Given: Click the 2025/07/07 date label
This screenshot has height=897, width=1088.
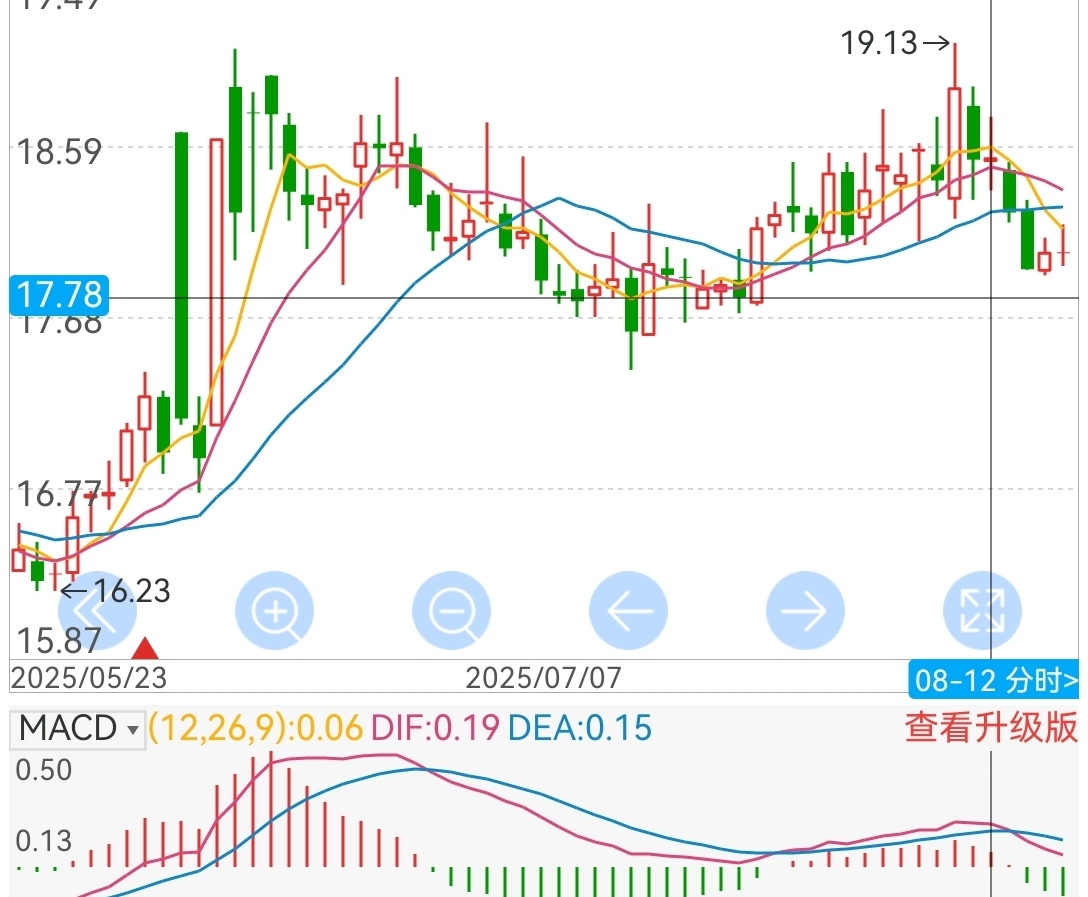Looking at the screenshot, I should pyautogui.click(x=543, y=678).
